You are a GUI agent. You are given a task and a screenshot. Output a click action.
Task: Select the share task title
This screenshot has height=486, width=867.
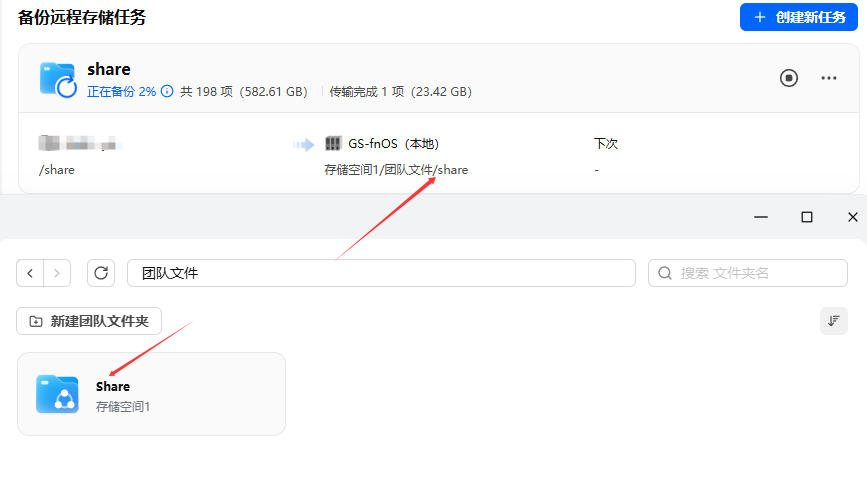click(x=109, y=69)
